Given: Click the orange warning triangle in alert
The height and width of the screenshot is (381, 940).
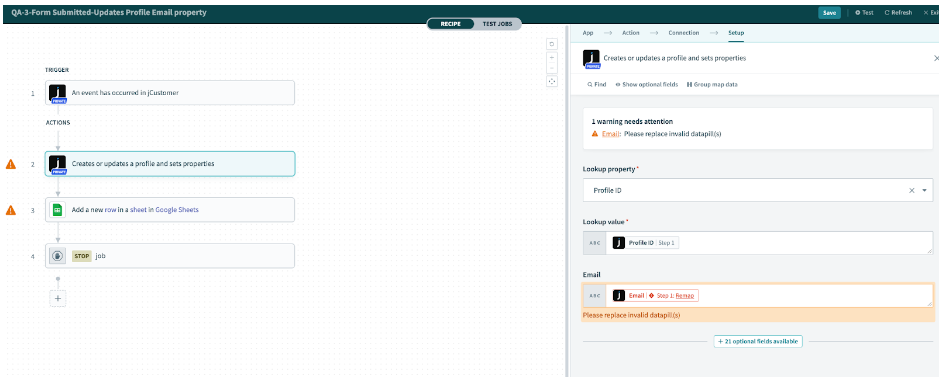Looking at the screenshot, I should 595,134.
